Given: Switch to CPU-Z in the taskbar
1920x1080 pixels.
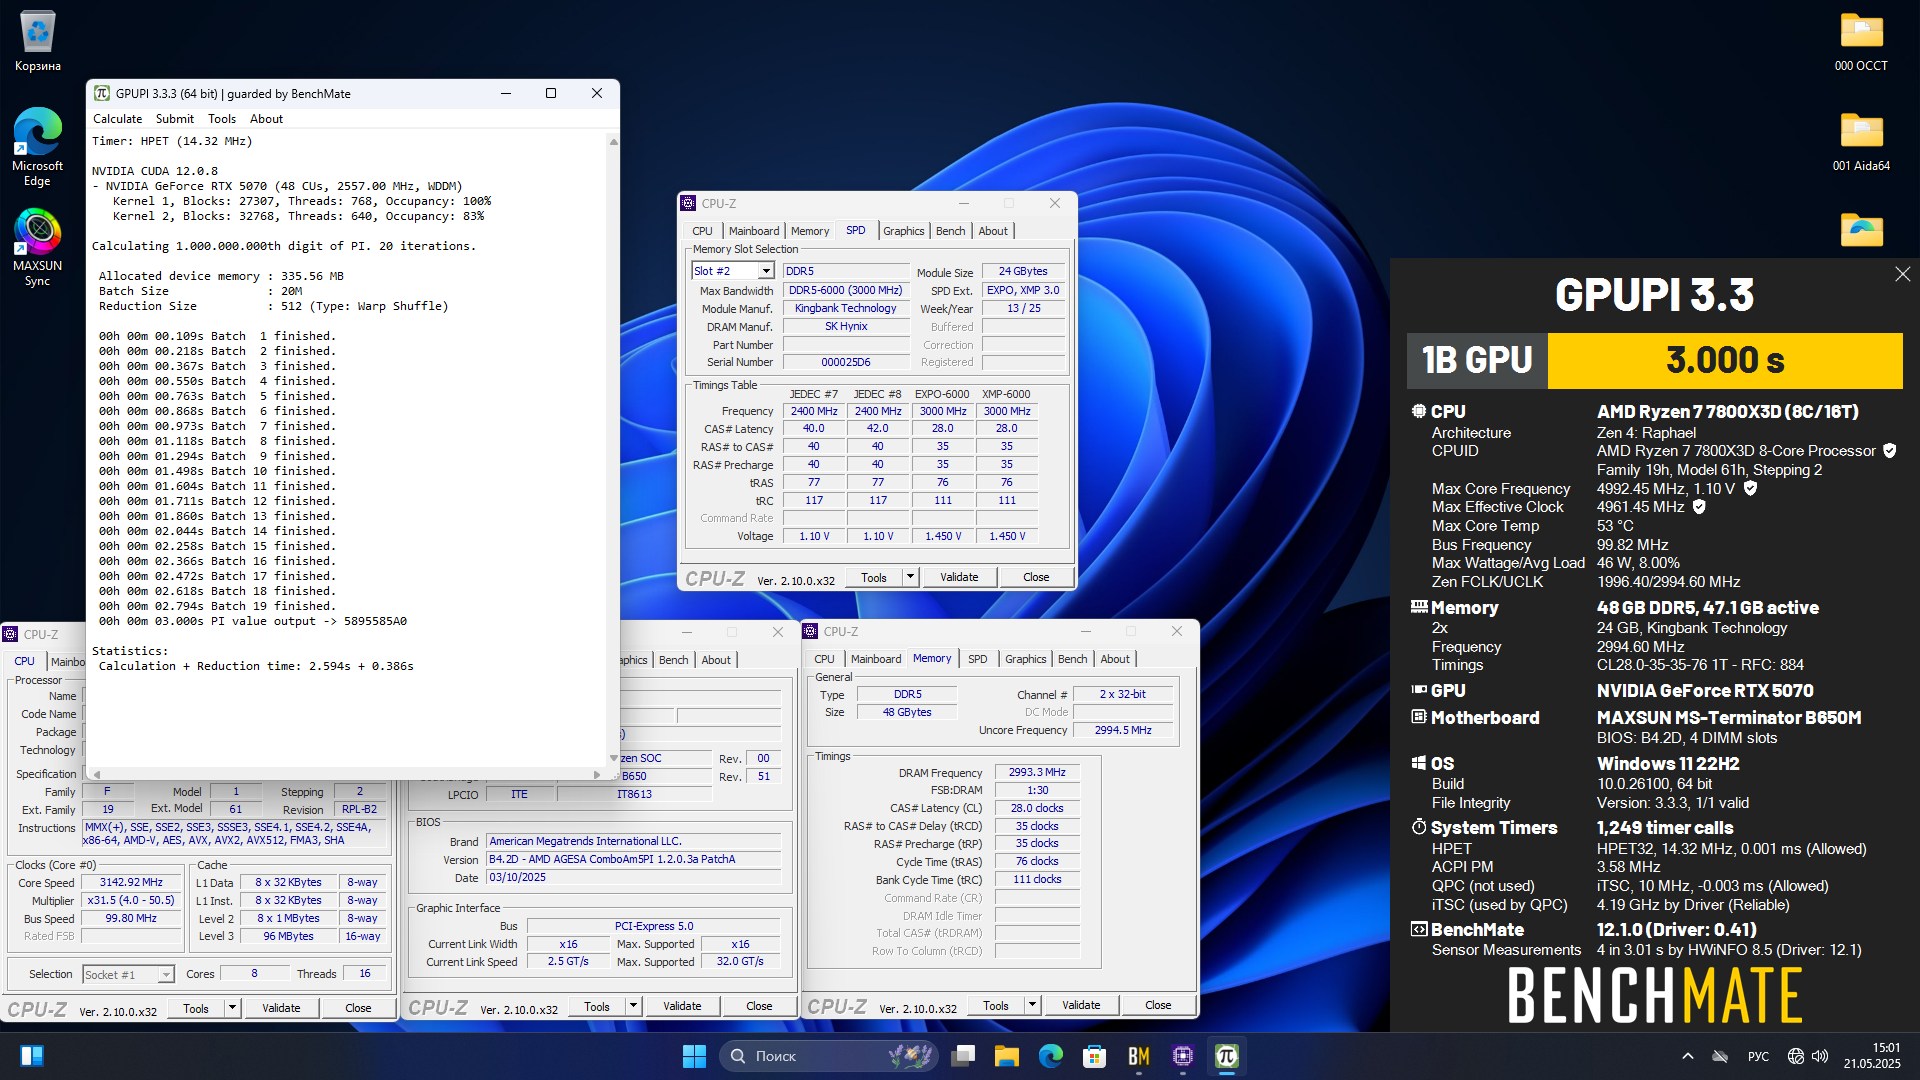Looking at the screenshot, I should pos(1182,1056).
